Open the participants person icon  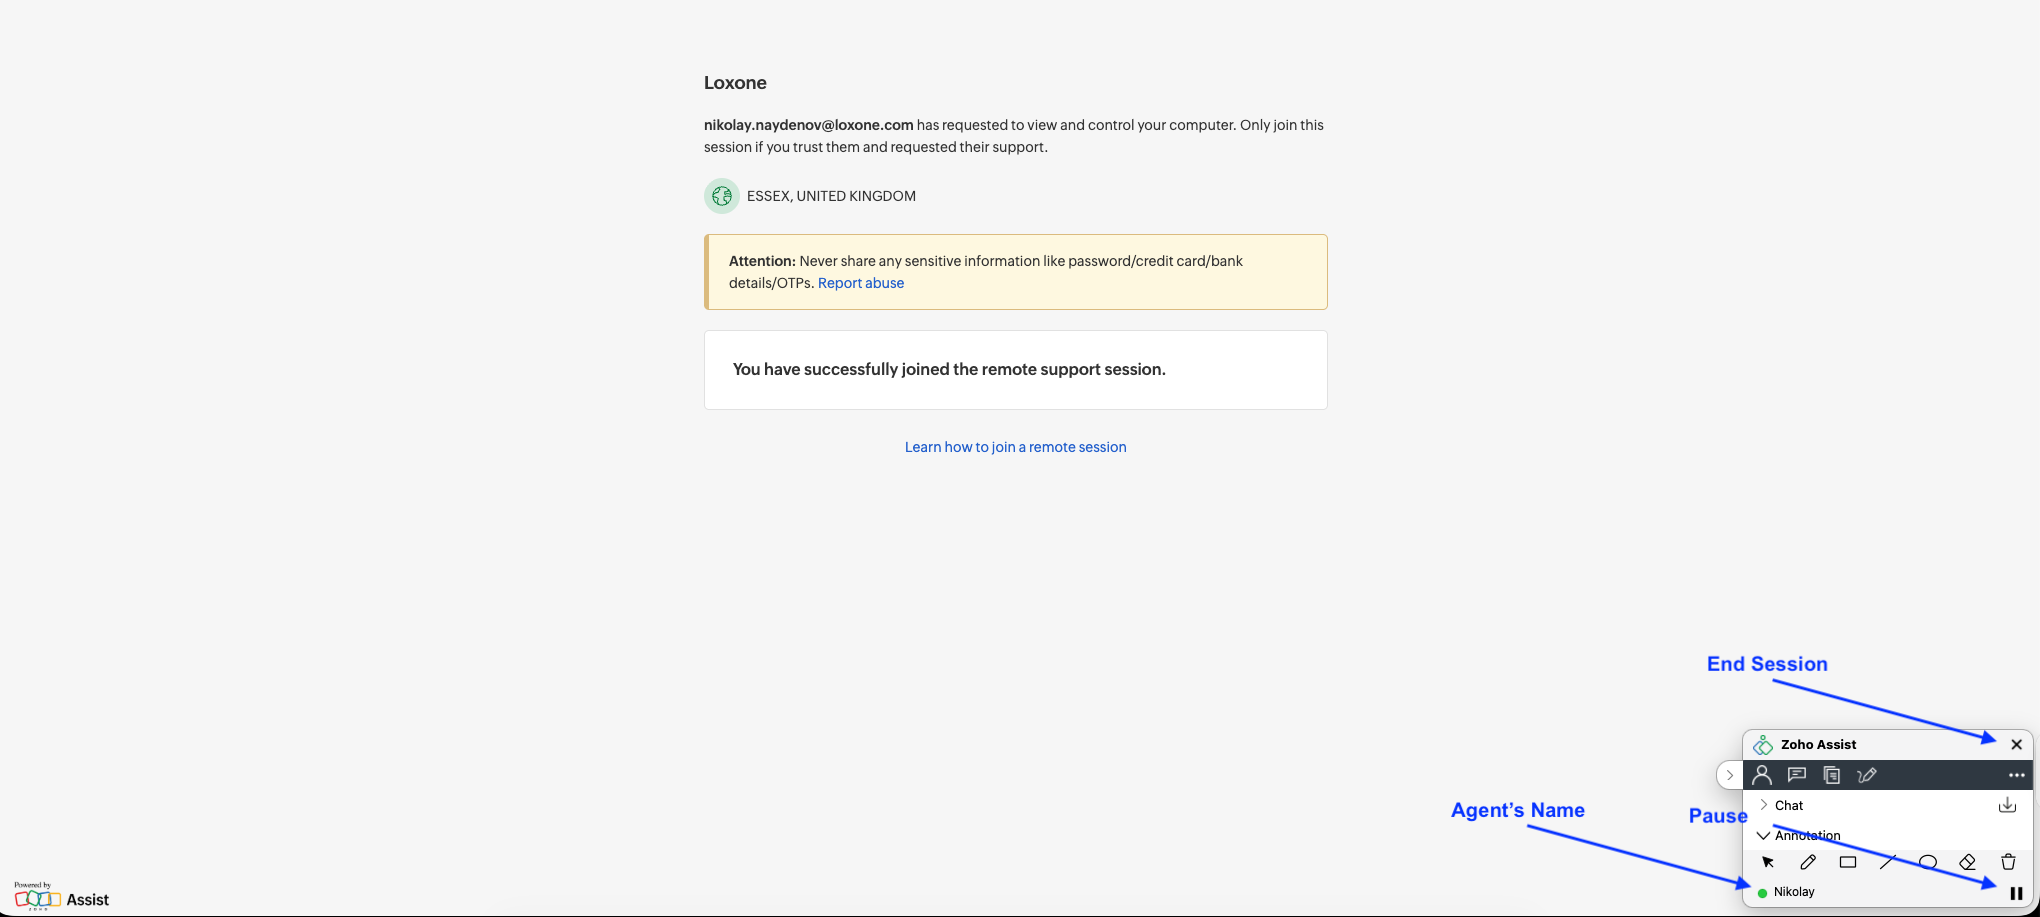tap(1762, 775)
